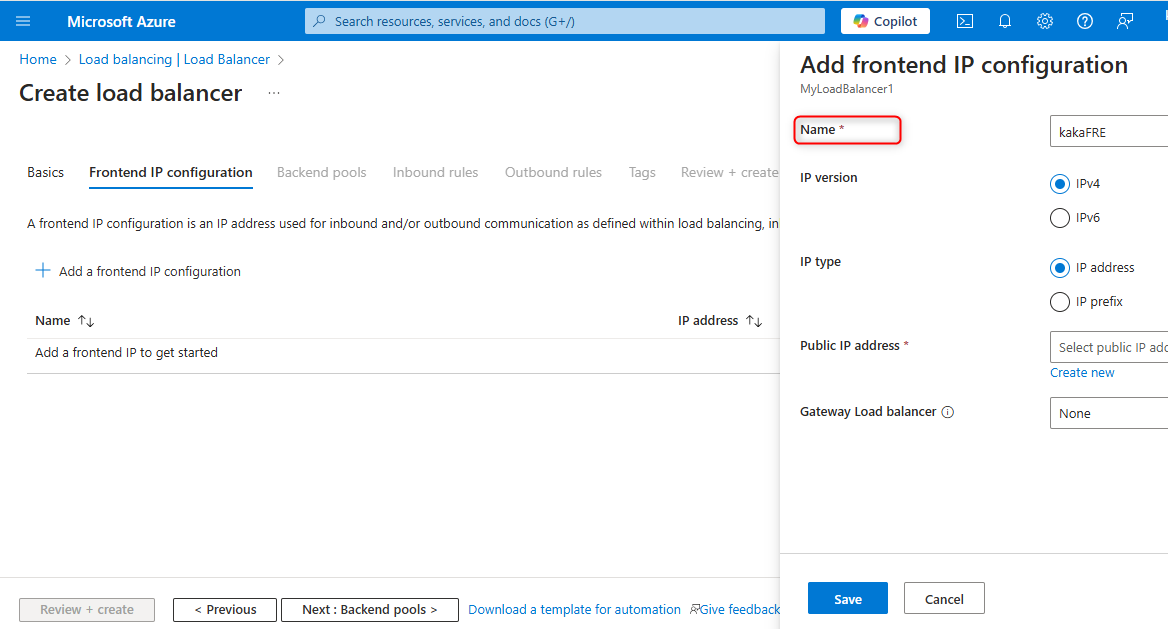Image resolution: width=1168 pixels, height=629 pixels.
Task: Open the Public IP address dropdown
Action: tap(1108, 347)
